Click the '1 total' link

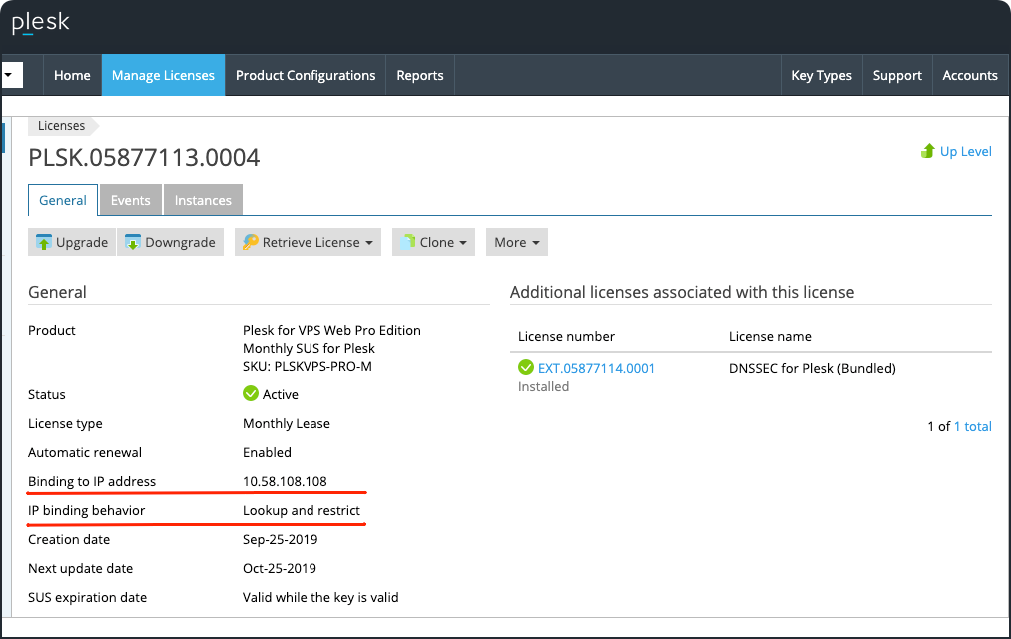(x=972, y=427)
